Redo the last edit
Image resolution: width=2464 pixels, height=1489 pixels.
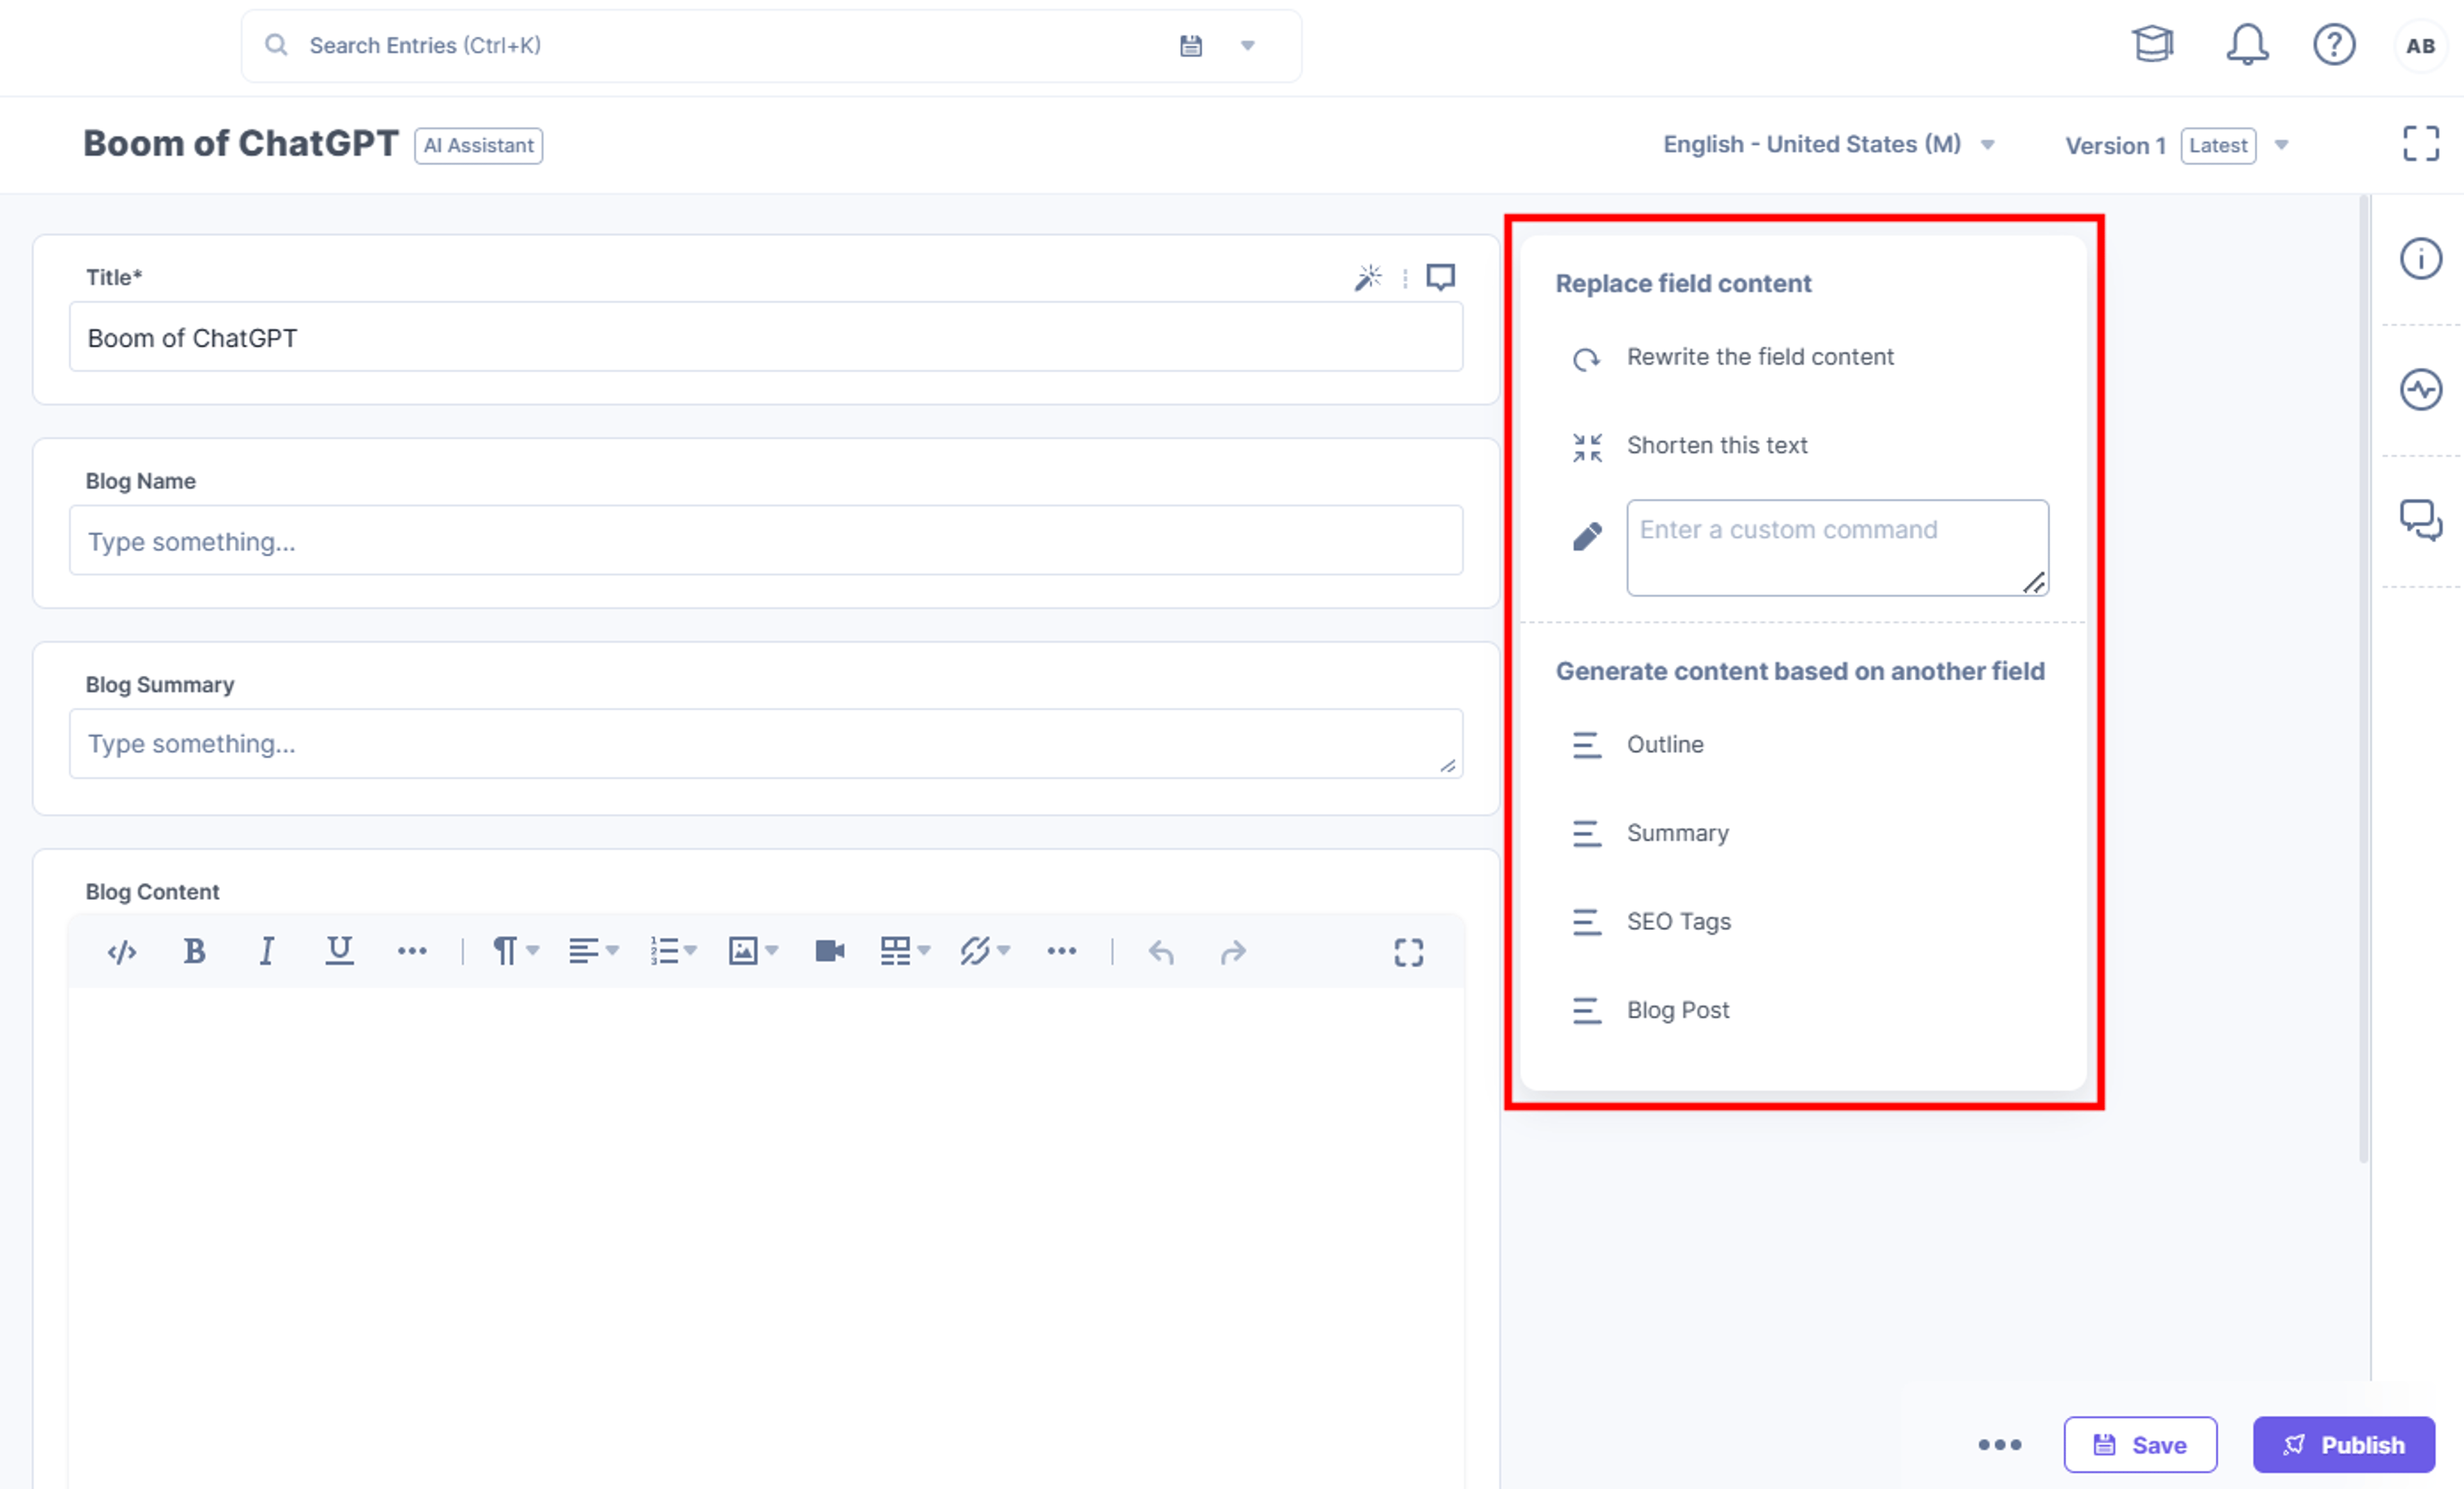coord(1233,952)
